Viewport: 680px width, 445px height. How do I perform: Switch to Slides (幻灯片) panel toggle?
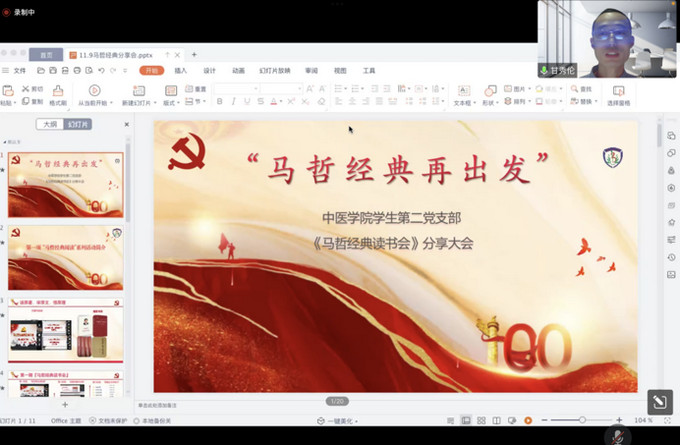(78, 124)
